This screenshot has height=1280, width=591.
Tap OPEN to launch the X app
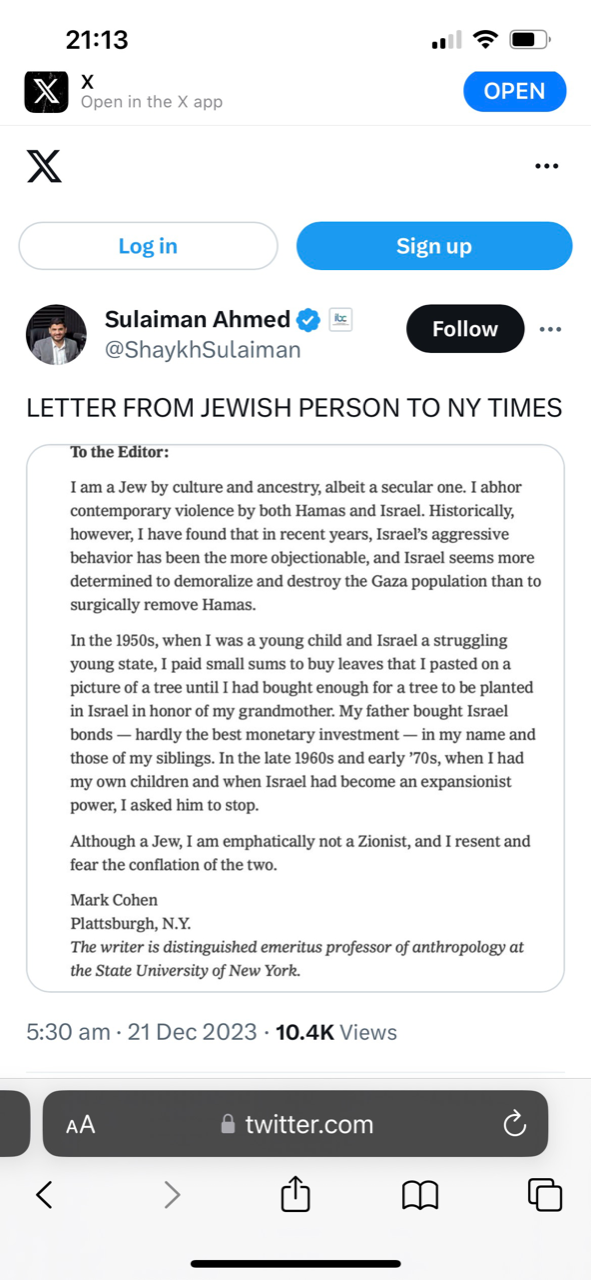coord(515,91)
